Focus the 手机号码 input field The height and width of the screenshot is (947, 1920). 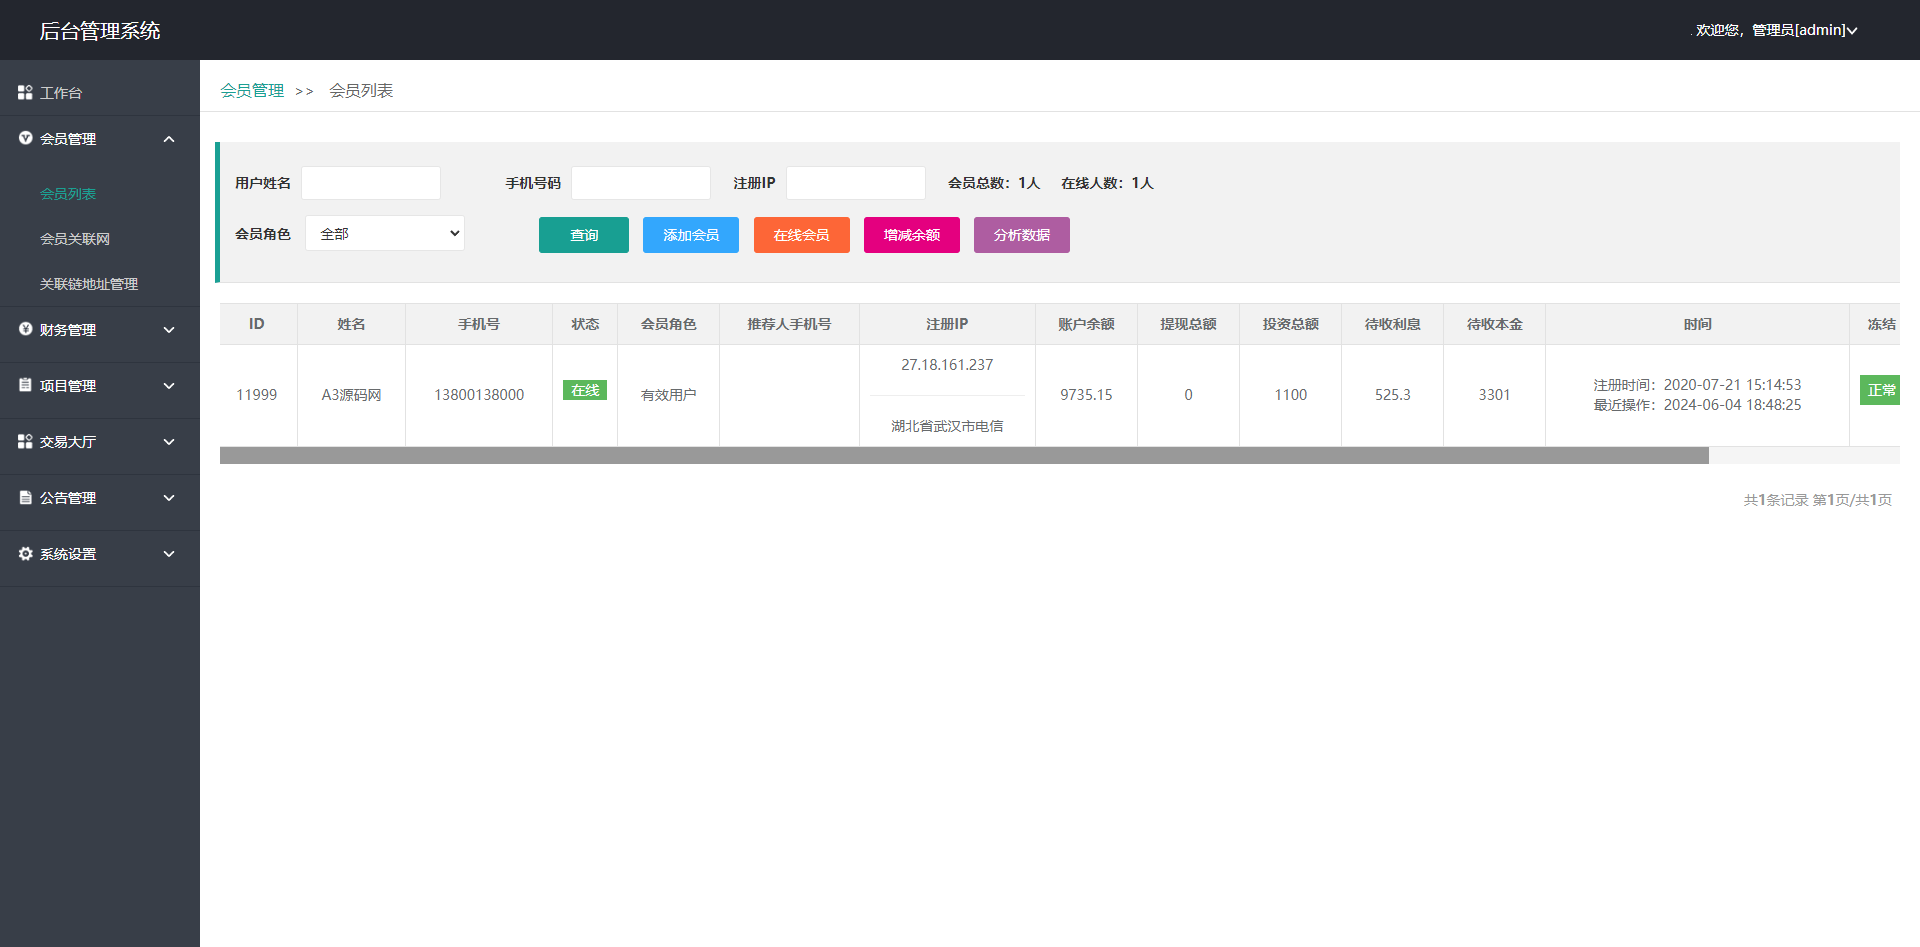[x=641, y=183]
